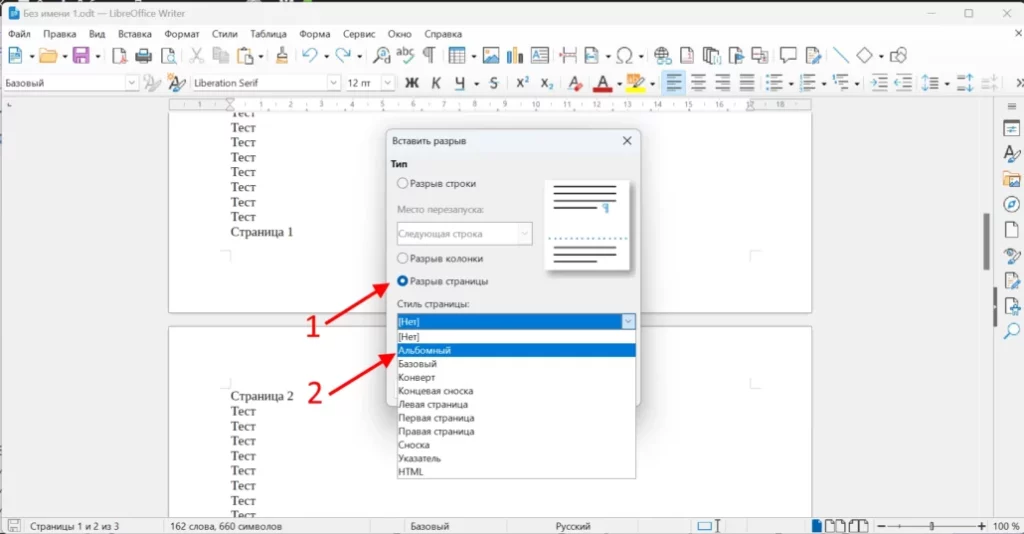Click the Русский language status field
This screenshot has width=1024, height=534.
[x=573, y=526]
